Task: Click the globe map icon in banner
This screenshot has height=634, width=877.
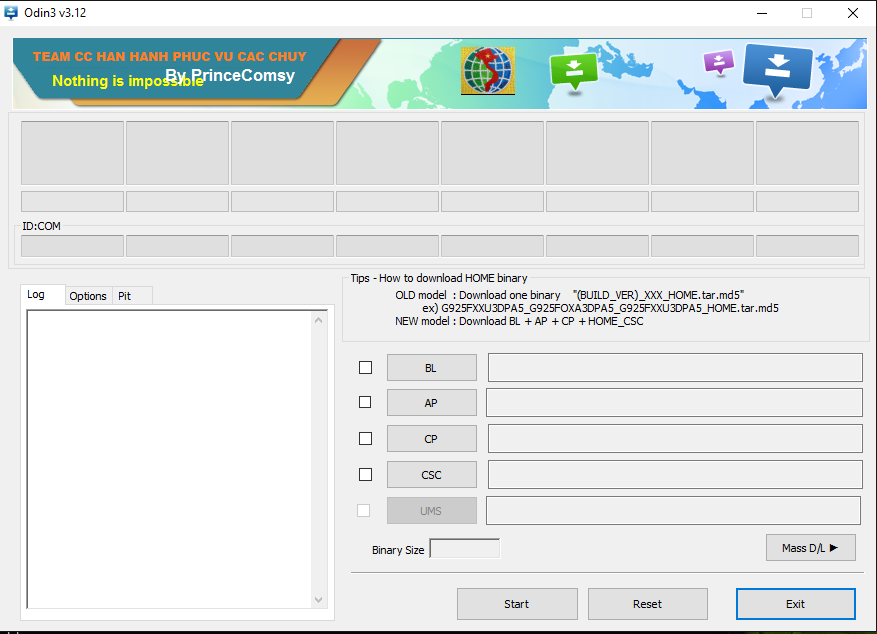Action: click(488, 72)
